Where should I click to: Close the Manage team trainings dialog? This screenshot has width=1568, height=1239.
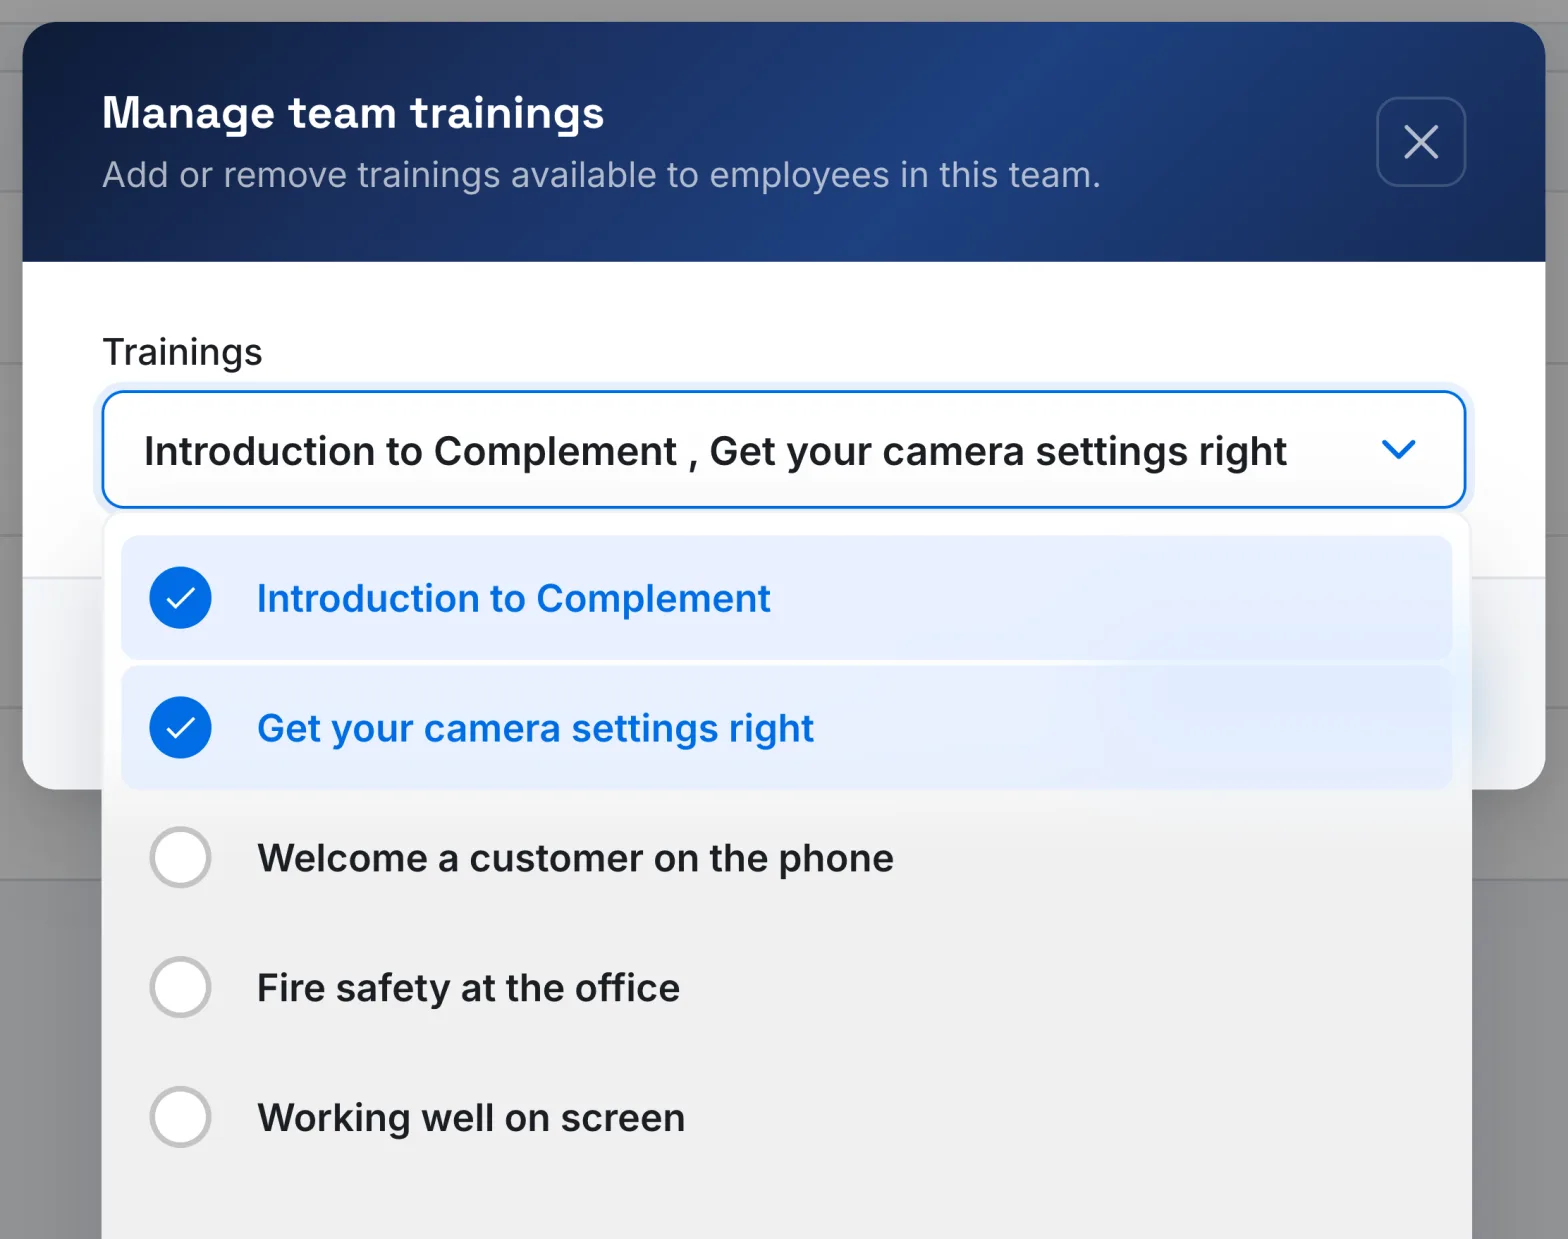click(1421, 142)
